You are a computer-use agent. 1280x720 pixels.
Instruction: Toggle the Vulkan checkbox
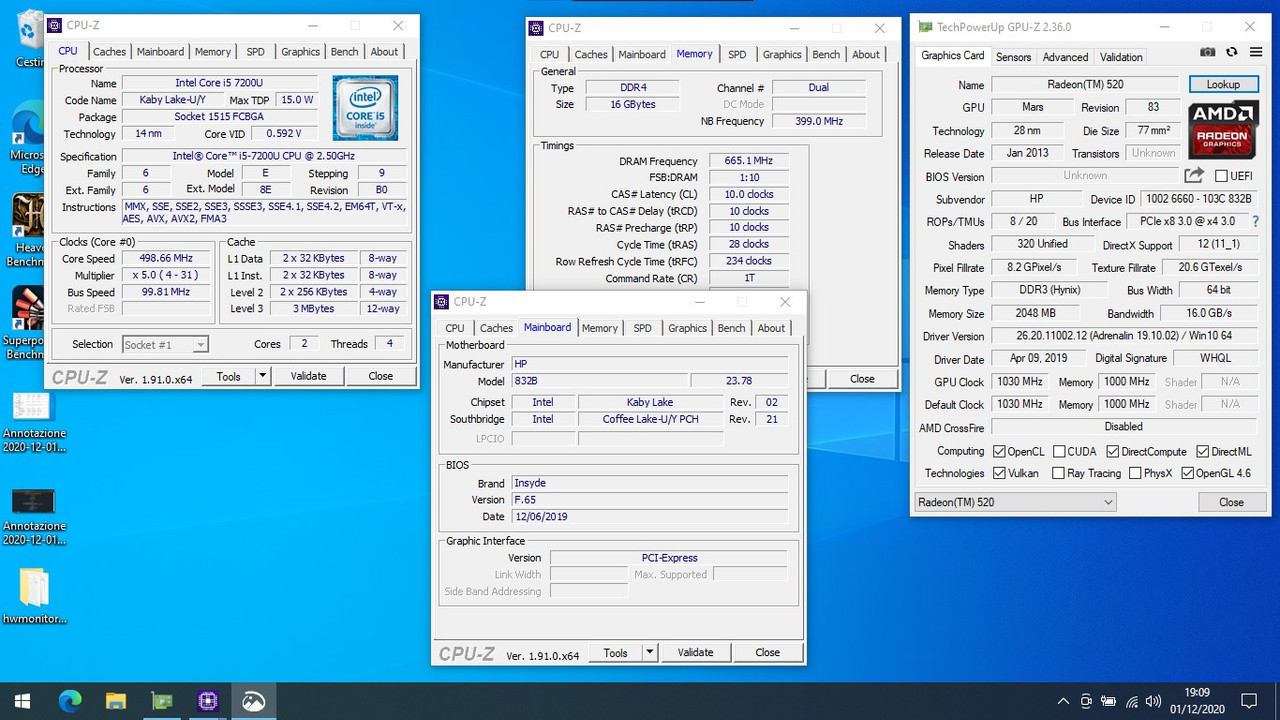point(999,473)
